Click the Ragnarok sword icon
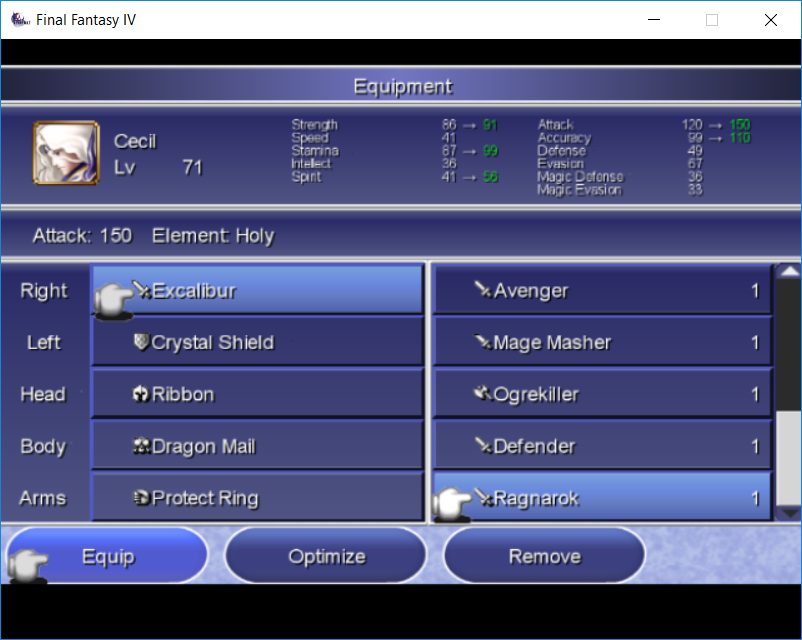 click(x=483, y=497)
